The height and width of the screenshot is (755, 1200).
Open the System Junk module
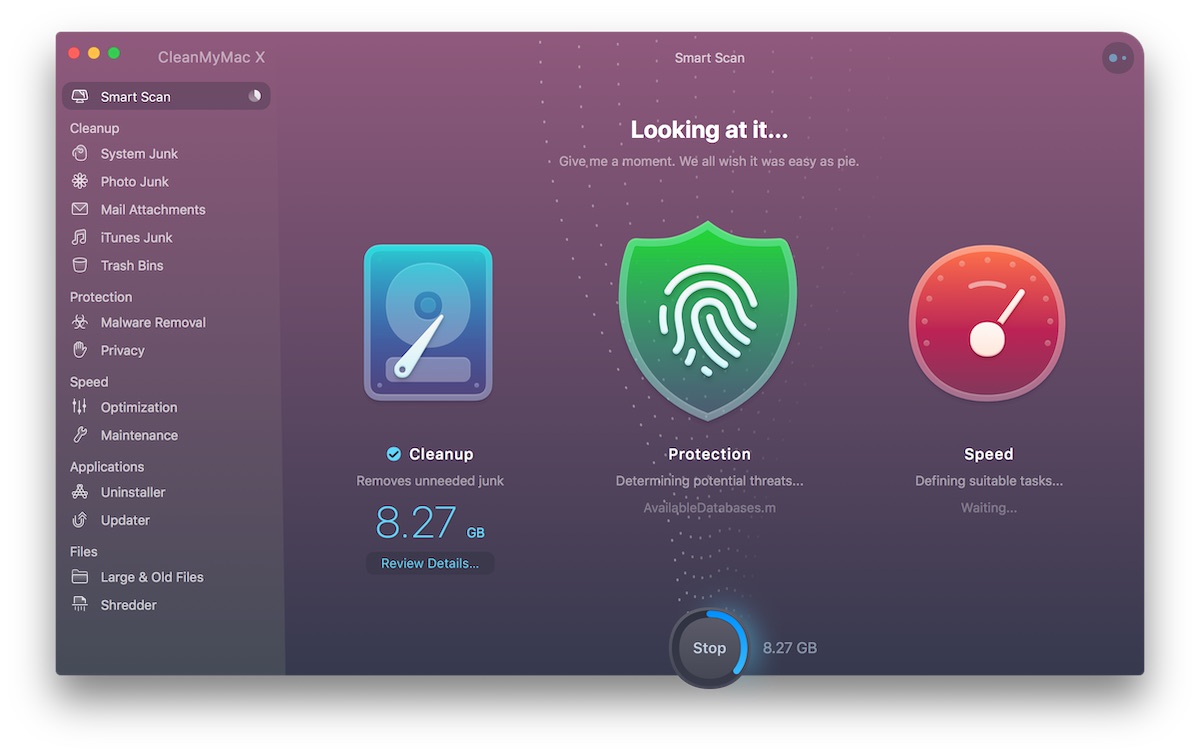138,153
